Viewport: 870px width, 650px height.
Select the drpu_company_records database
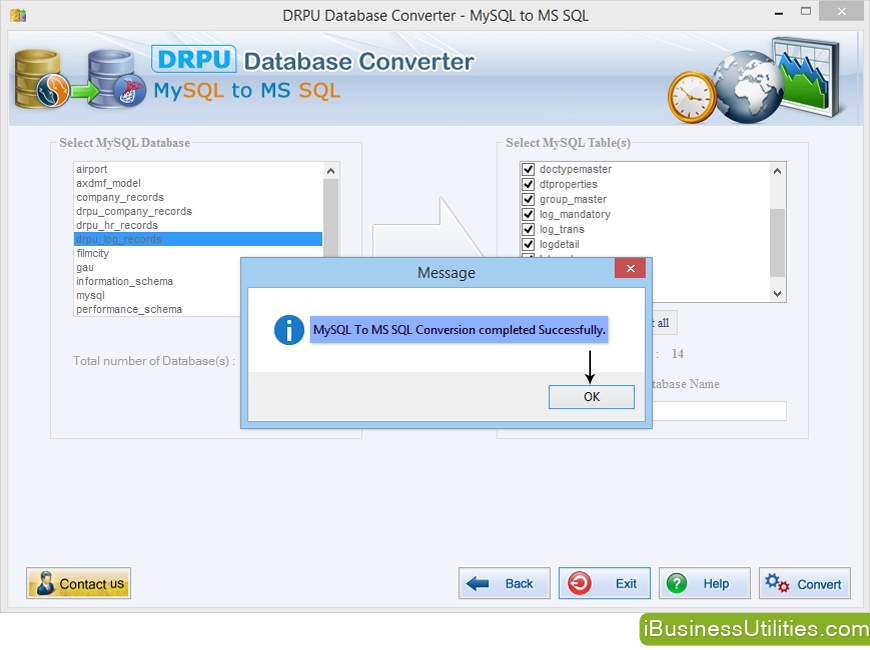(198, 211)
